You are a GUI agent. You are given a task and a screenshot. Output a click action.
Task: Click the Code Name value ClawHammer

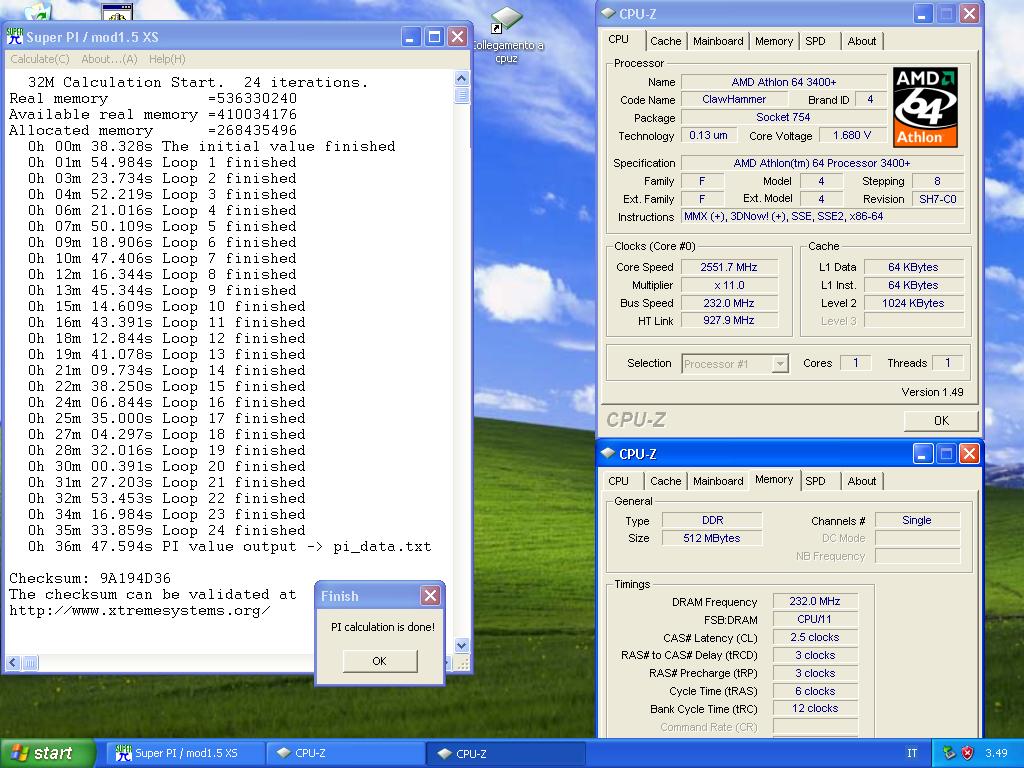tap(734, 99)
